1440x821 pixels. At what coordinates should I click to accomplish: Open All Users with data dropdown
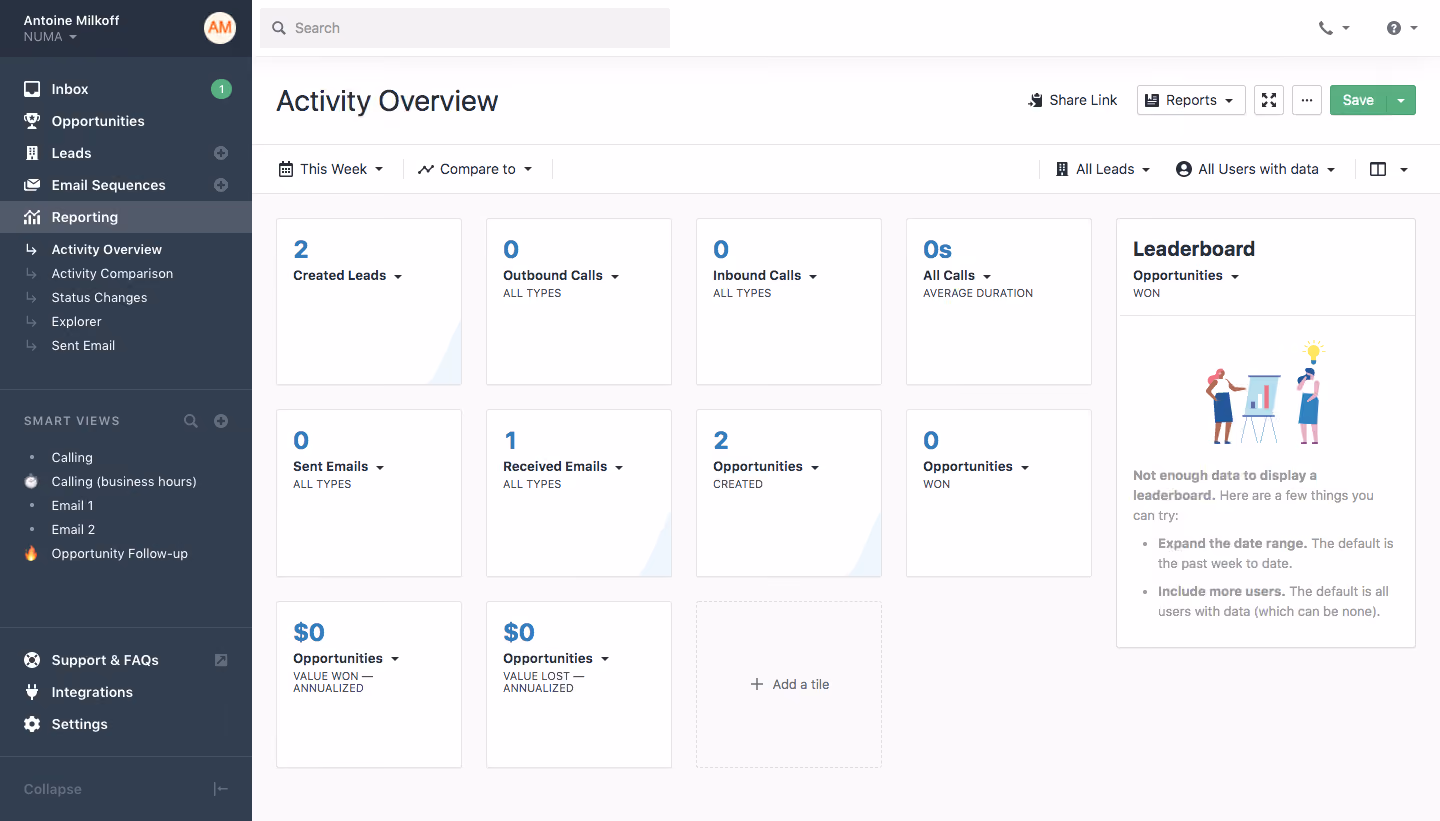1256,169
